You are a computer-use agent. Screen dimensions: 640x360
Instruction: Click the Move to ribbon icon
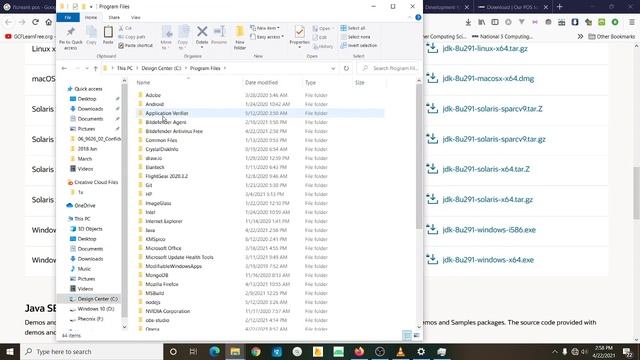pos(166,38)
